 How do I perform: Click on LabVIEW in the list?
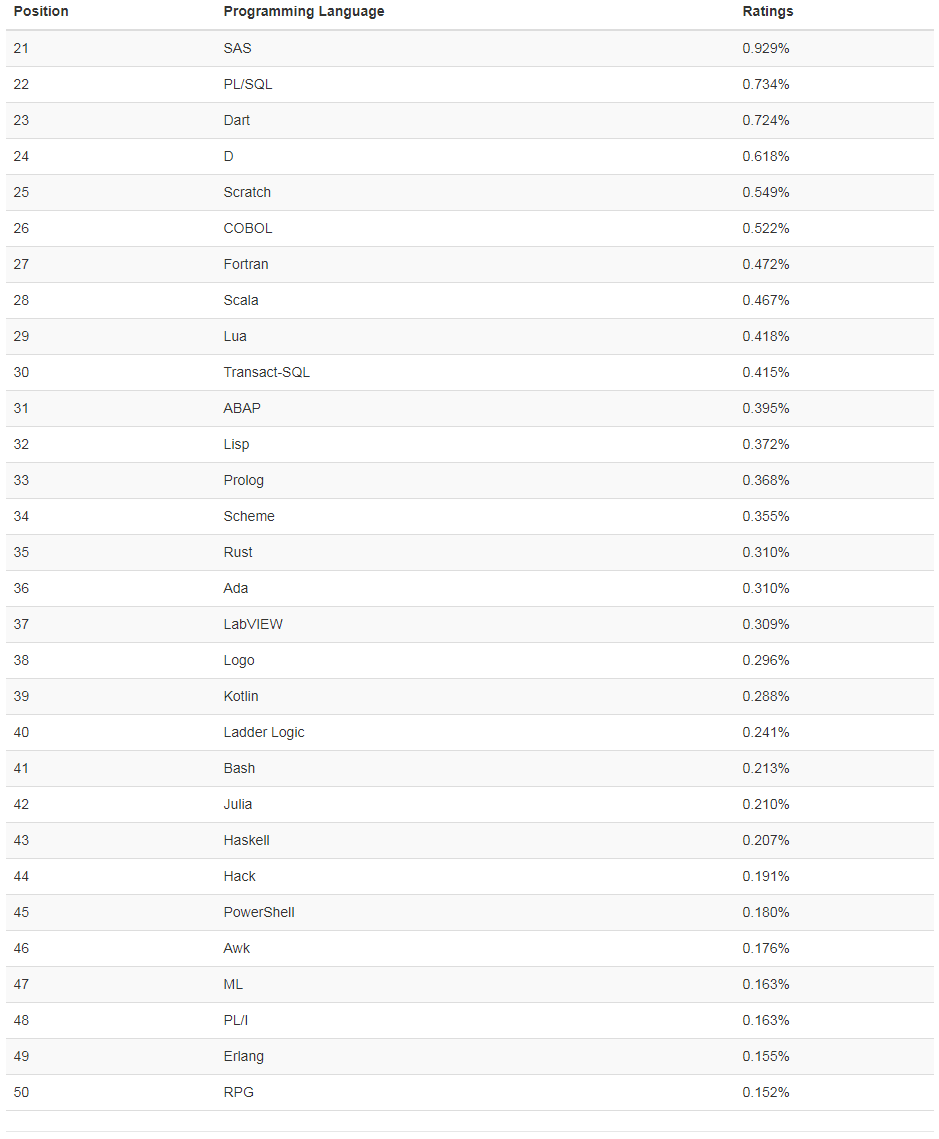[252, 624]
